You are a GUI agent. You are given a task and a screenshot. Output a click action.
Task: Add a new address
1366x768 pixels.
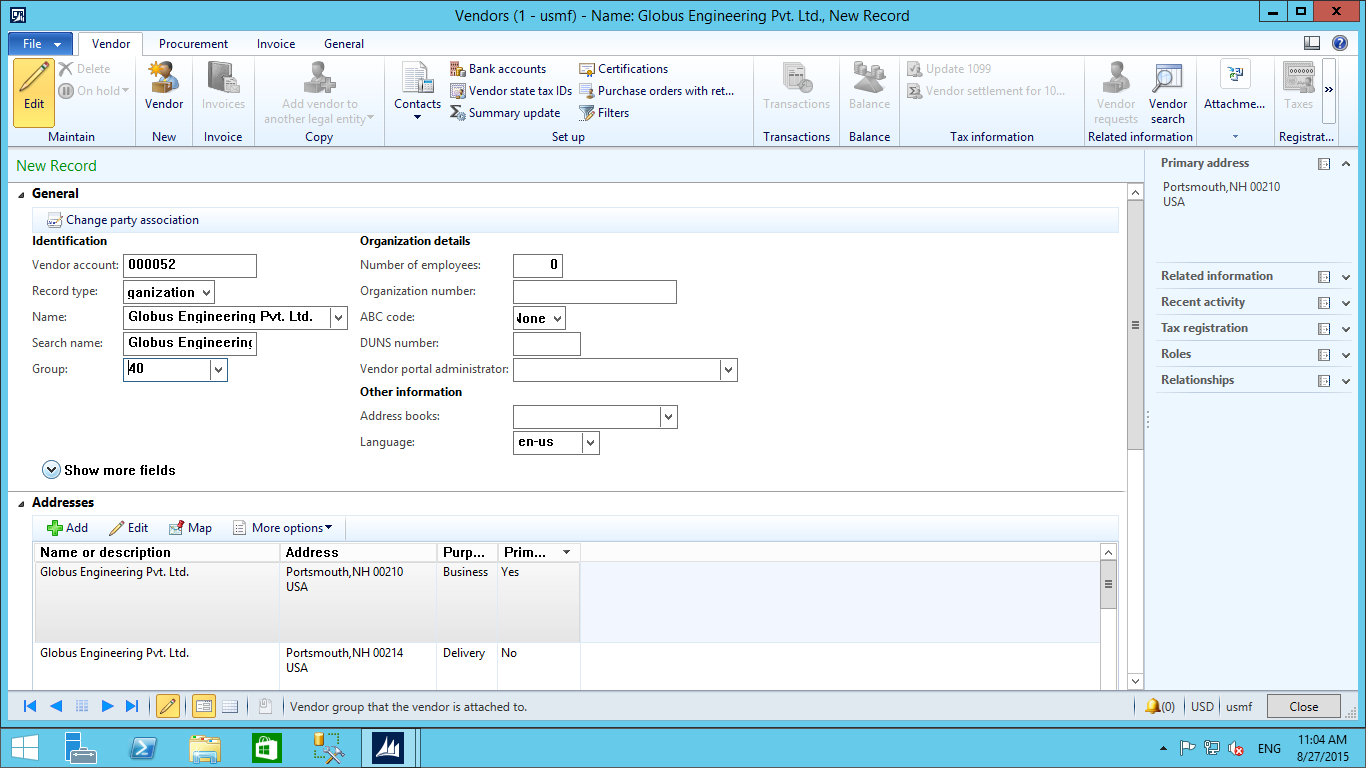(68, 528)
